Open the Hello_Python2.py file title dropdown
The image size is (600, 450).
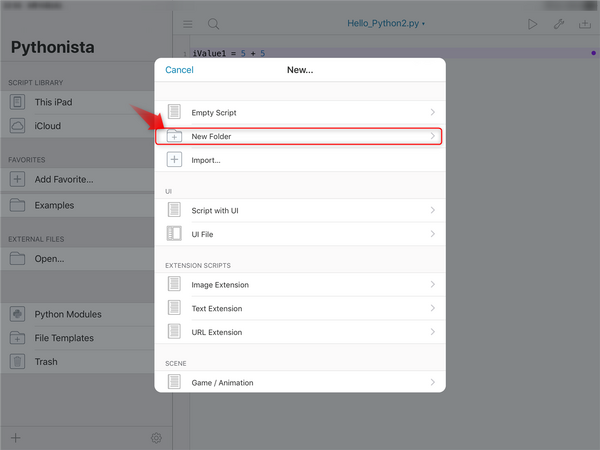386,23
